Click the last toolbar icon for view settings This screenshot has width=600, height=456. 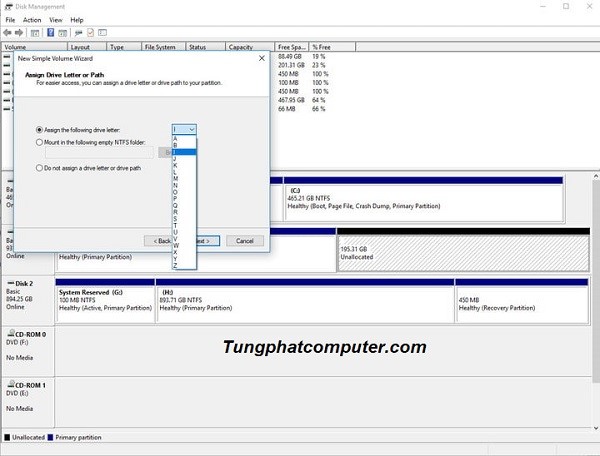click(103, 33)
